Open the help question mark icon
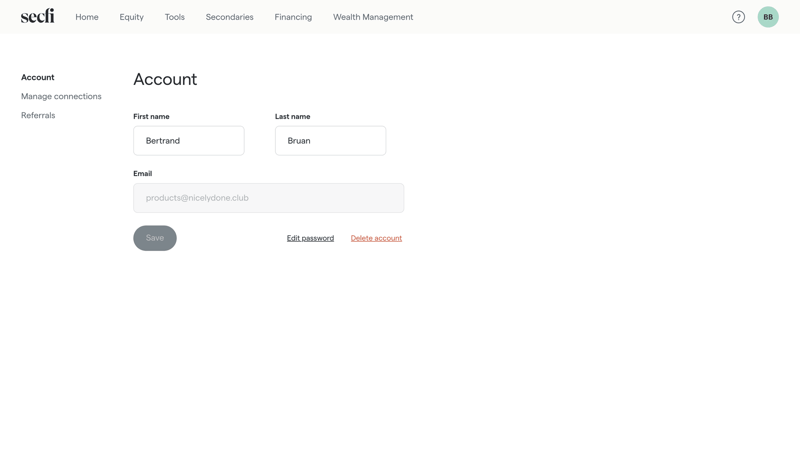Image resolution: width=800 pixels, height=470 pixels. [738, 17]
